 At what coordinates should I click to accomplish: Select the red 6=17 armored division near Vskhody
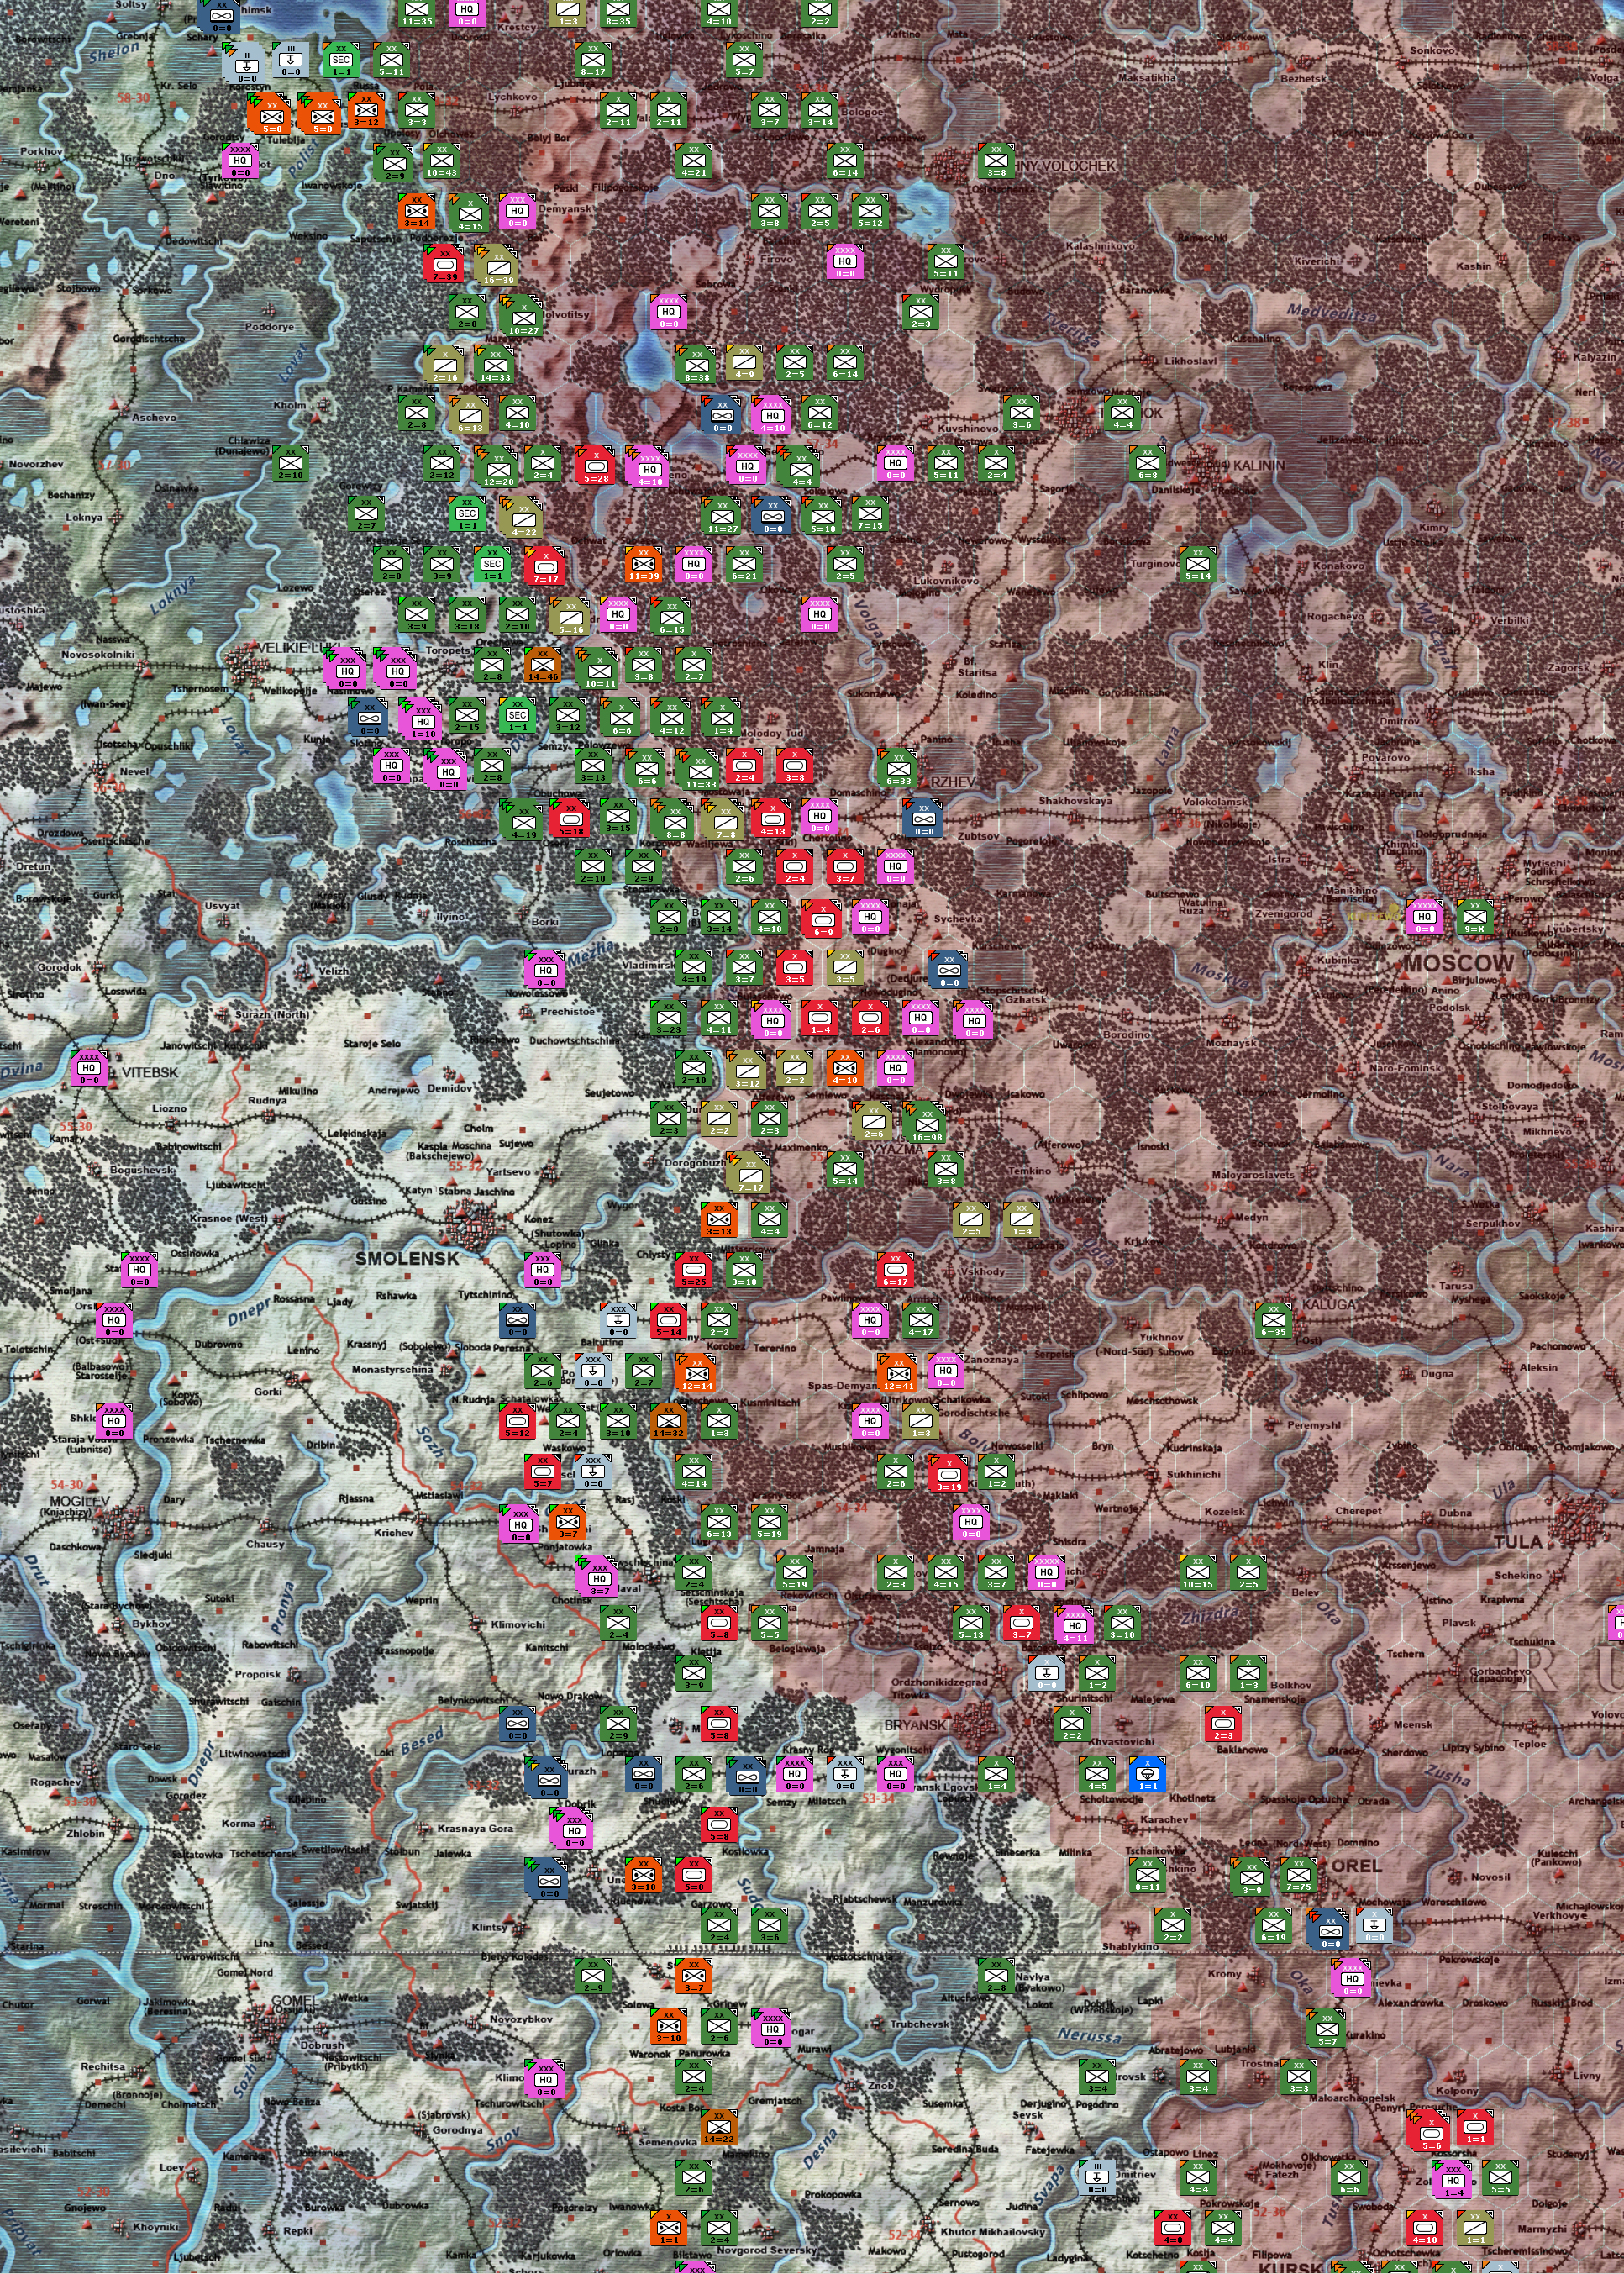point(895,1269)
